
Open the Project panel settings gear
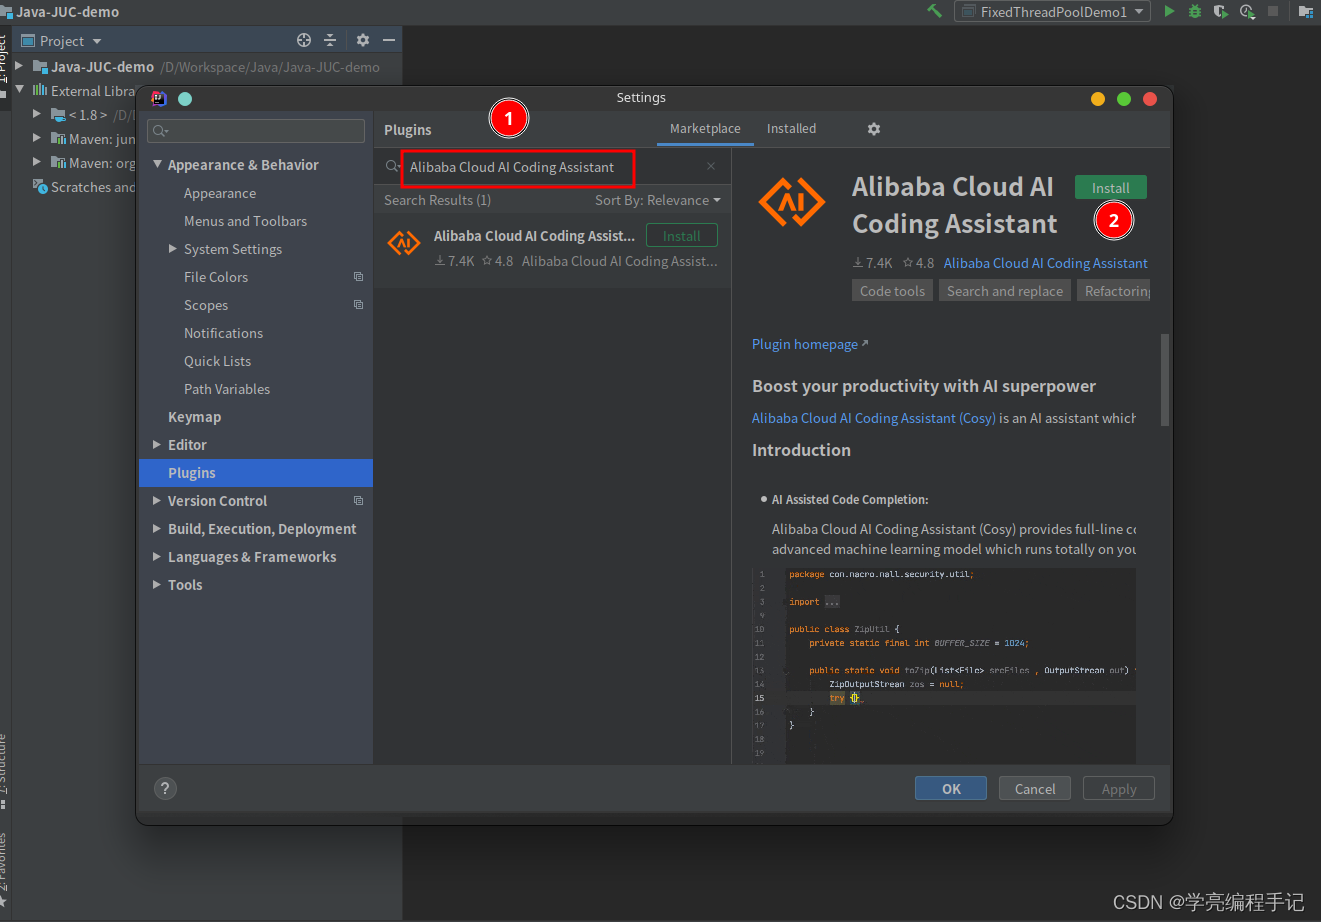(362, 40)
